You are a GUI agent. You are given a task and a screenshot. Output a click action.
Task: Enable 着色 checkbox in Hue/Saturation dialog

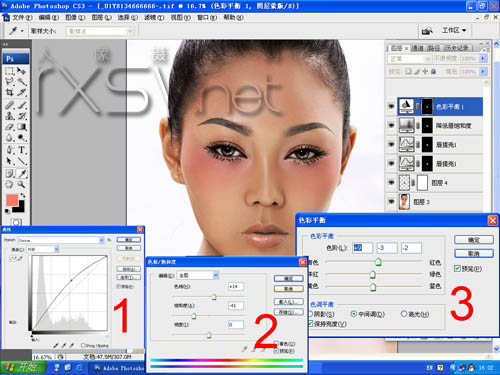[276, 344]
